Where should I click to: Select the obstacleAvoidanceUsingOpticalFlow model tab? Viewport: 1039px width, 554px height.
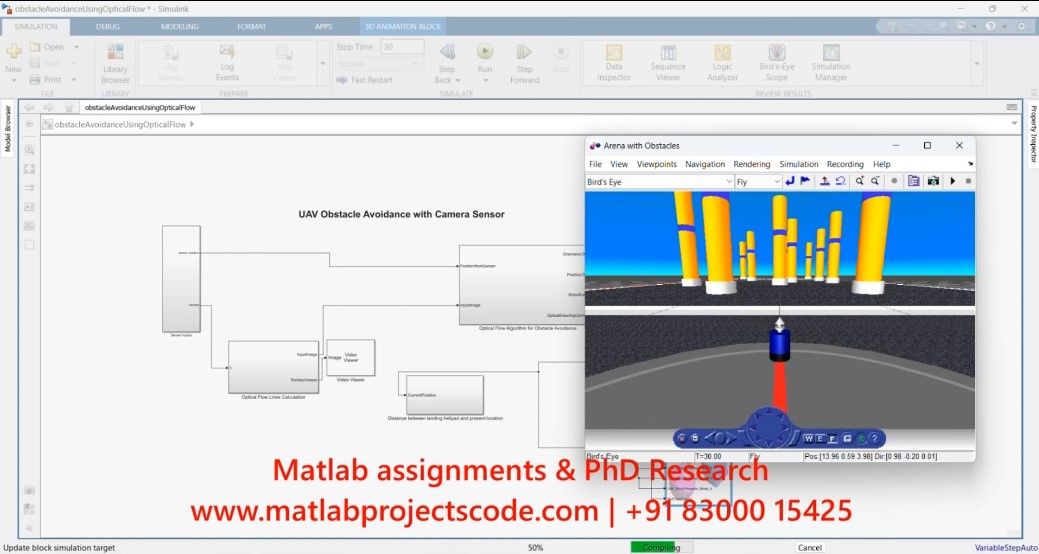click(140, 107)
